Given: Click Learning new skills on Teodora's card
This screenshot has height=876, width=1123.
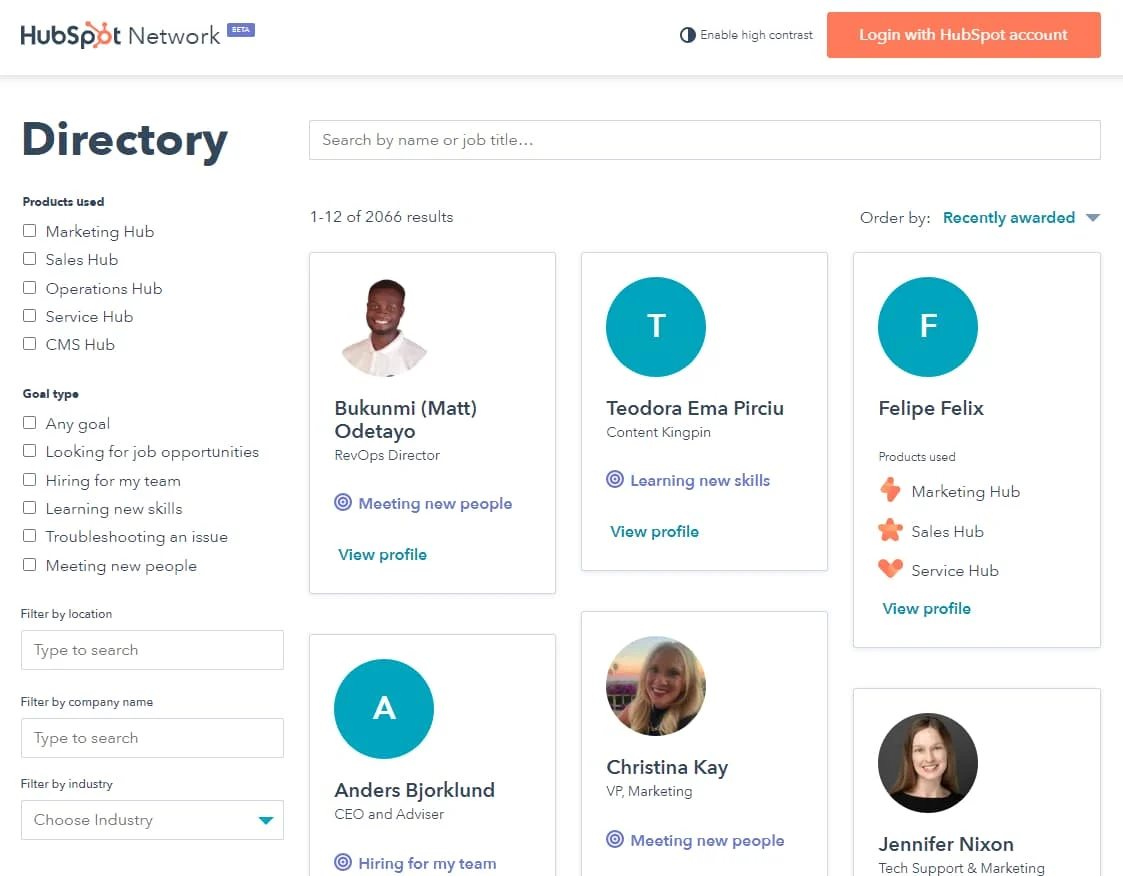Looking at the screenshot, I should click(x=700, y=480).
